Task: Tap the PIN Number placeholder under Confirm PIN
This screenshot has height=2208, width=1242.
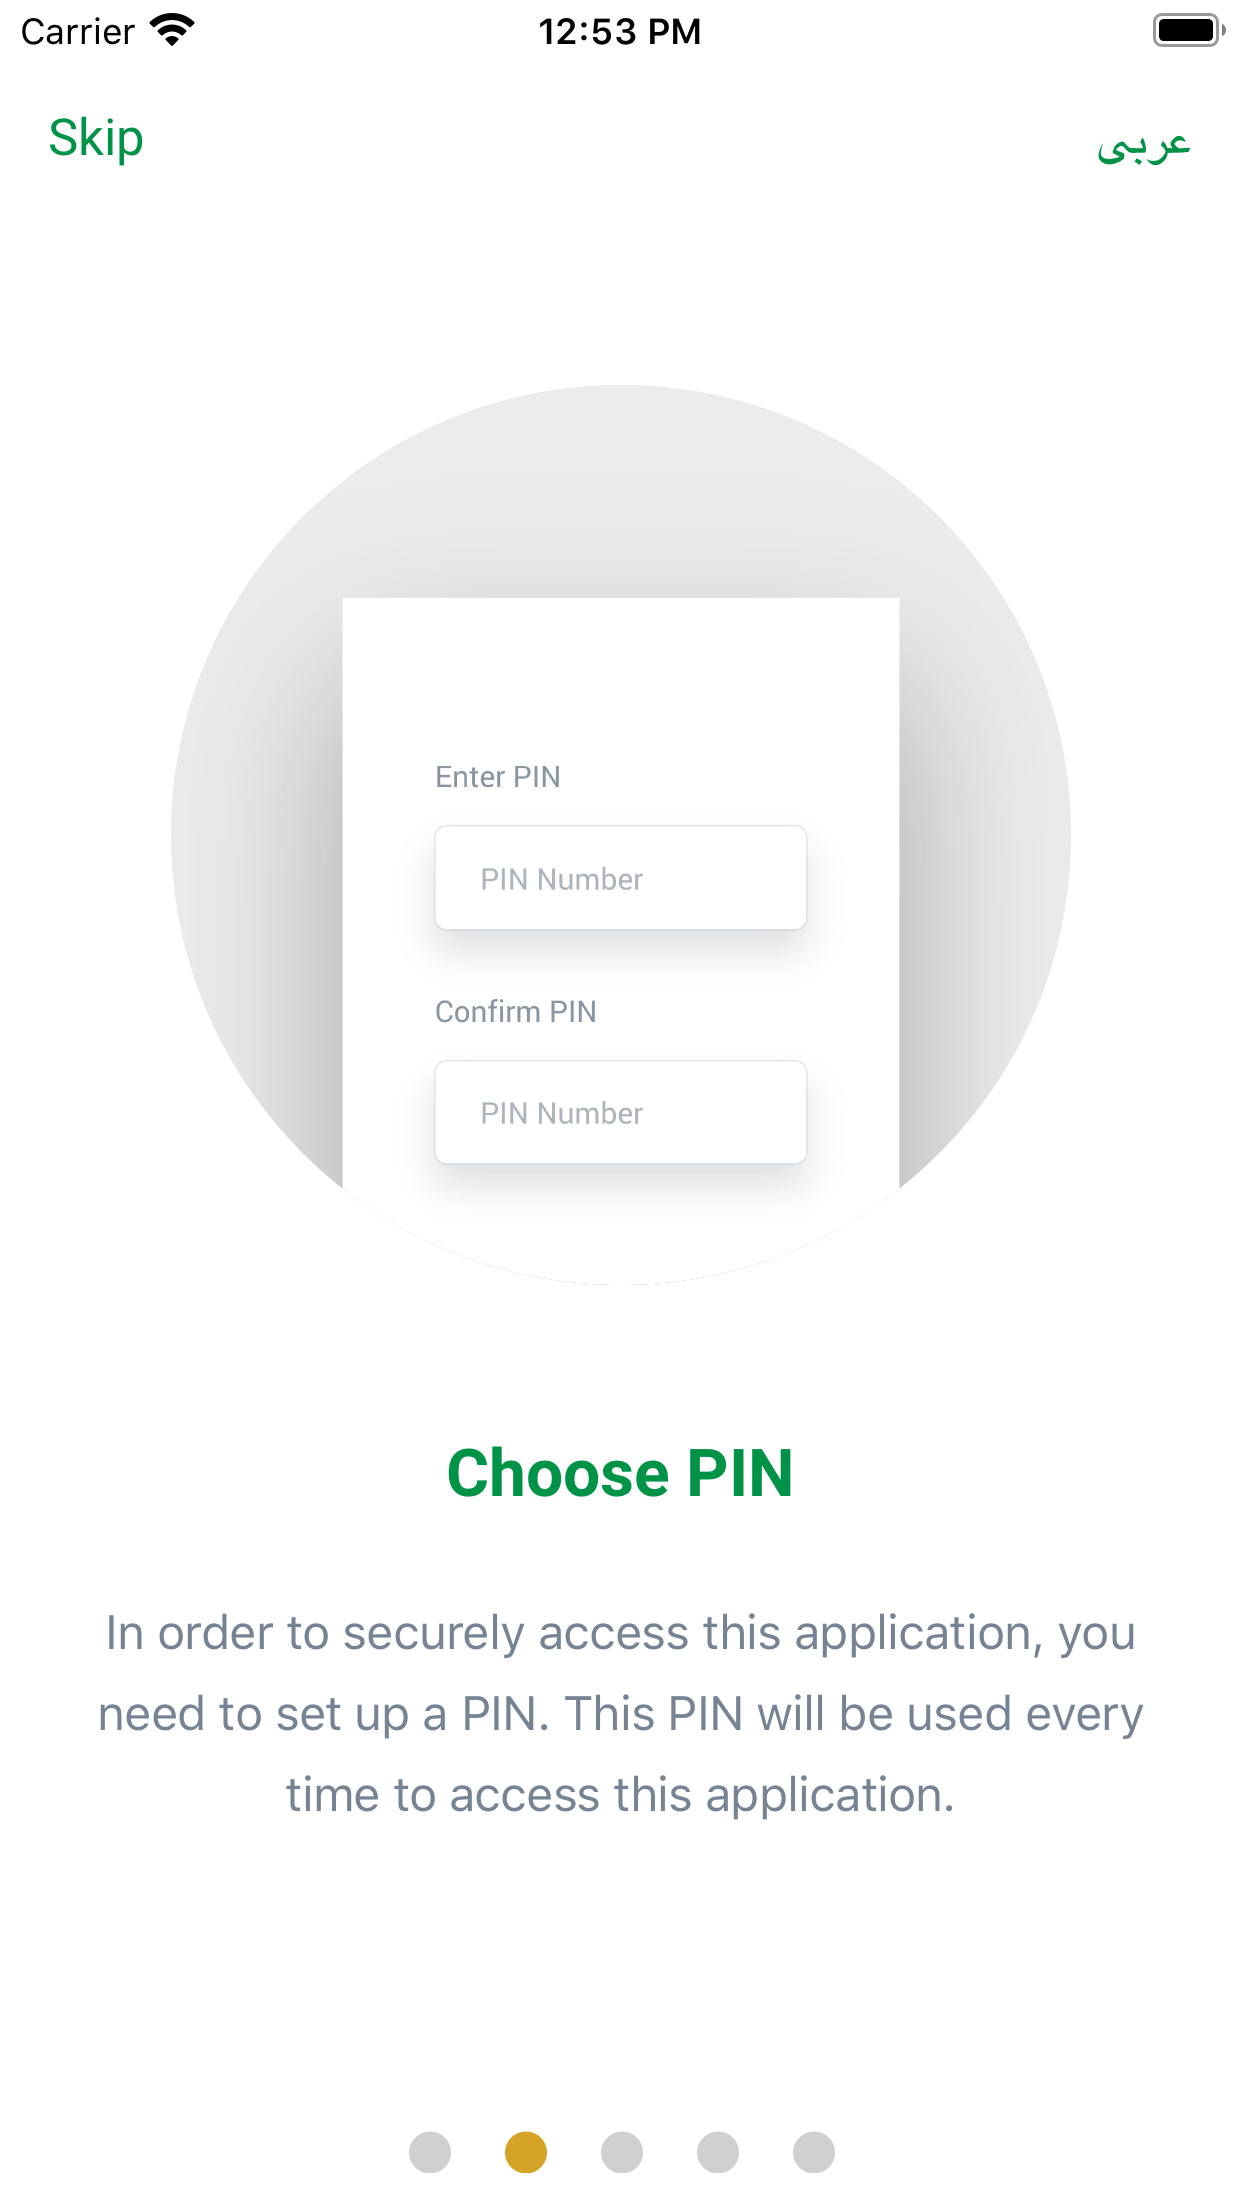Action: pos(561,1112)
